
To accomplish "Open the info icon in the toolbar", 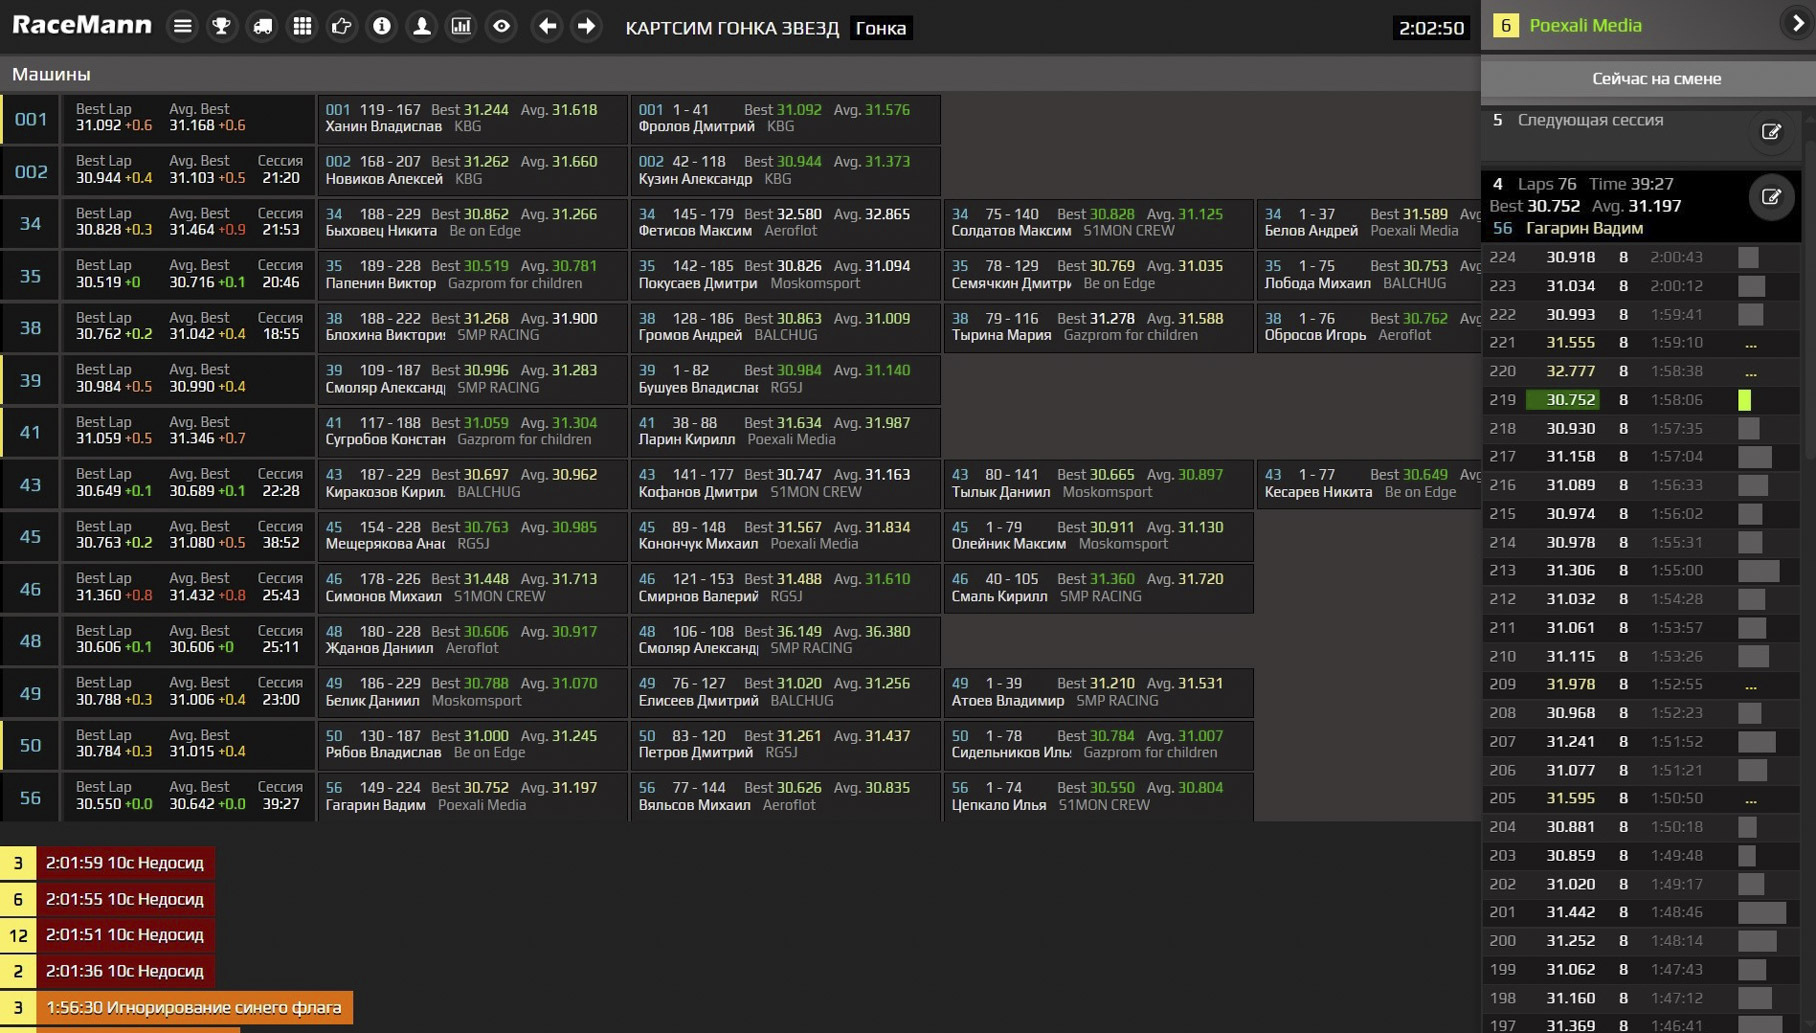I will click(x=382, y=27).
